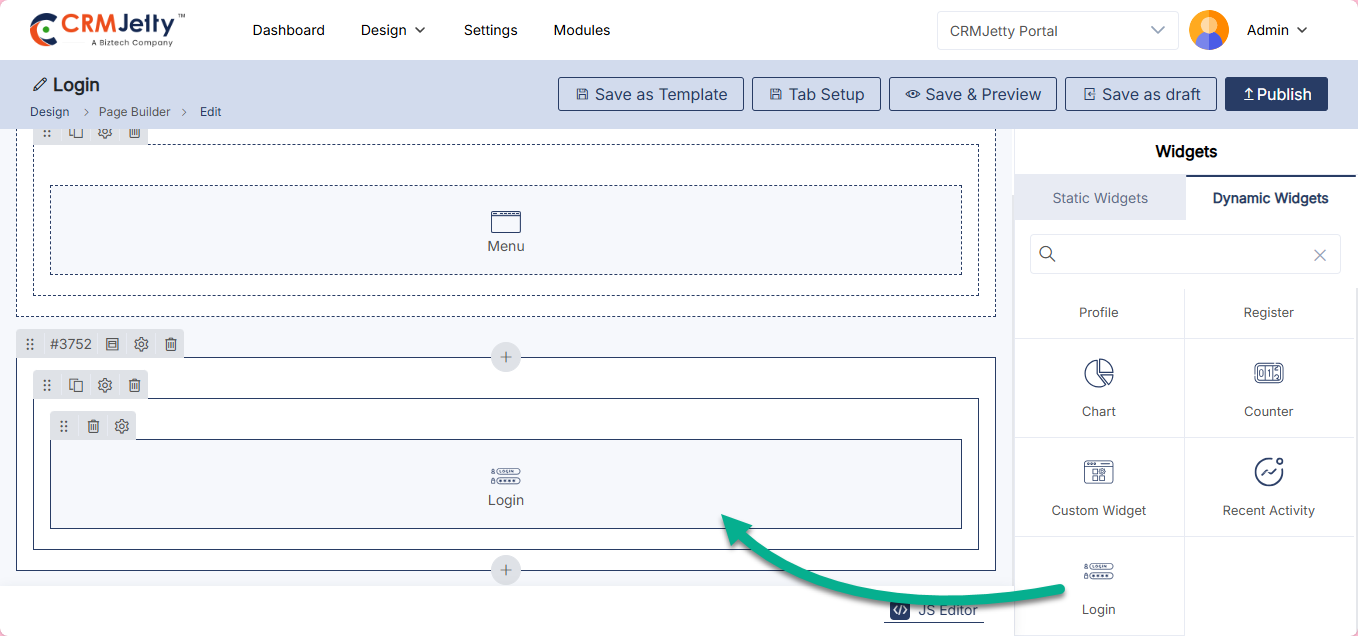Open settings gear of section #3752
The width and height of the screenshot is (1358, 636).
tap(141, 344)
